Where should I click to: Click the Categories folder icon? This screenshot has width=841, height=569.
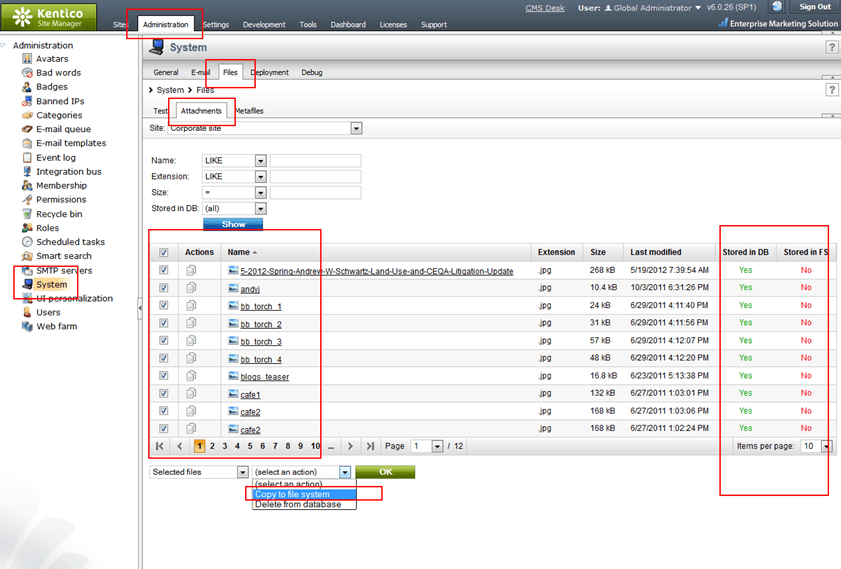(x=27, y=115)
